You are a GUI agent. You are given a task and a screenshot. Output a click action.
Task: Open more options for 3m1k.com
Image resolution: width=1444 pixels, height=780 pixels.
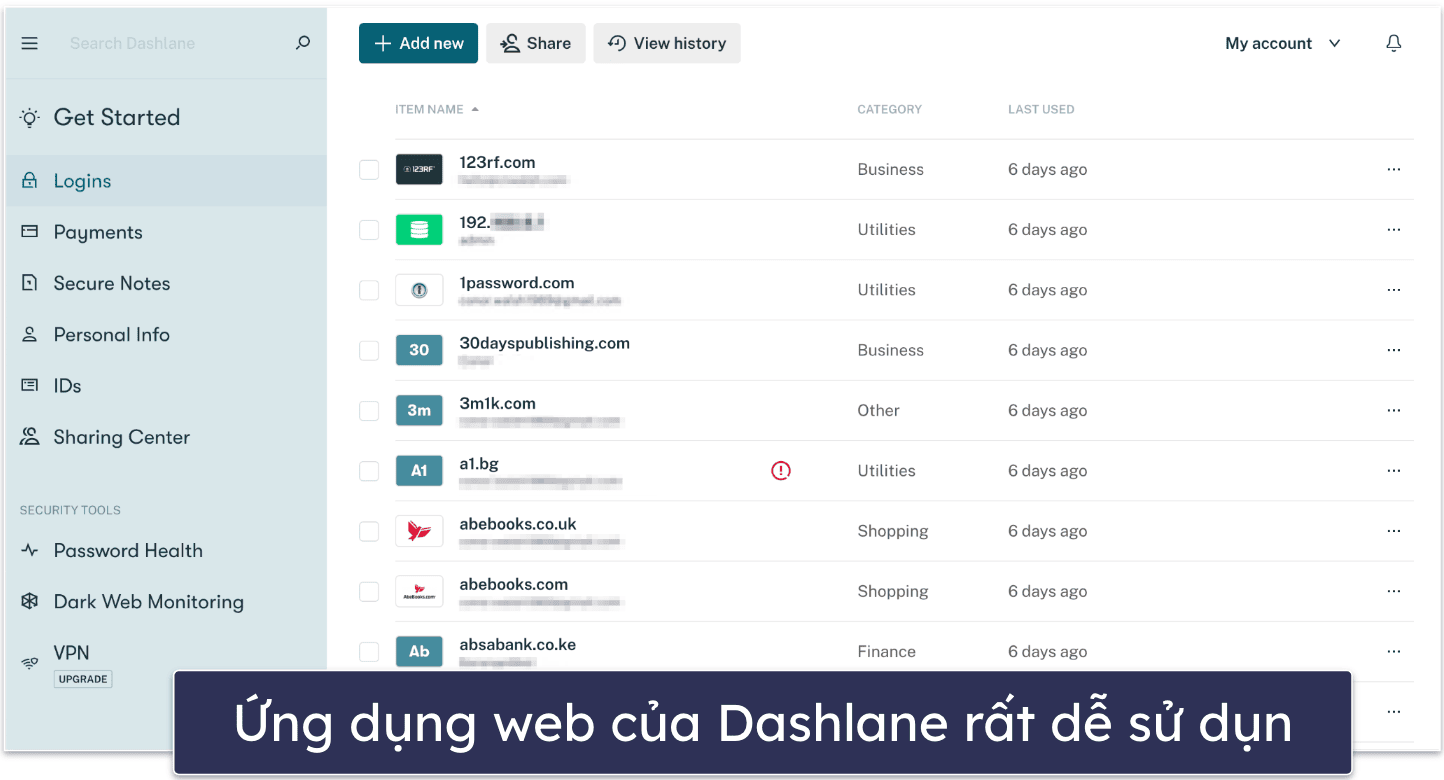[1394, 410]
